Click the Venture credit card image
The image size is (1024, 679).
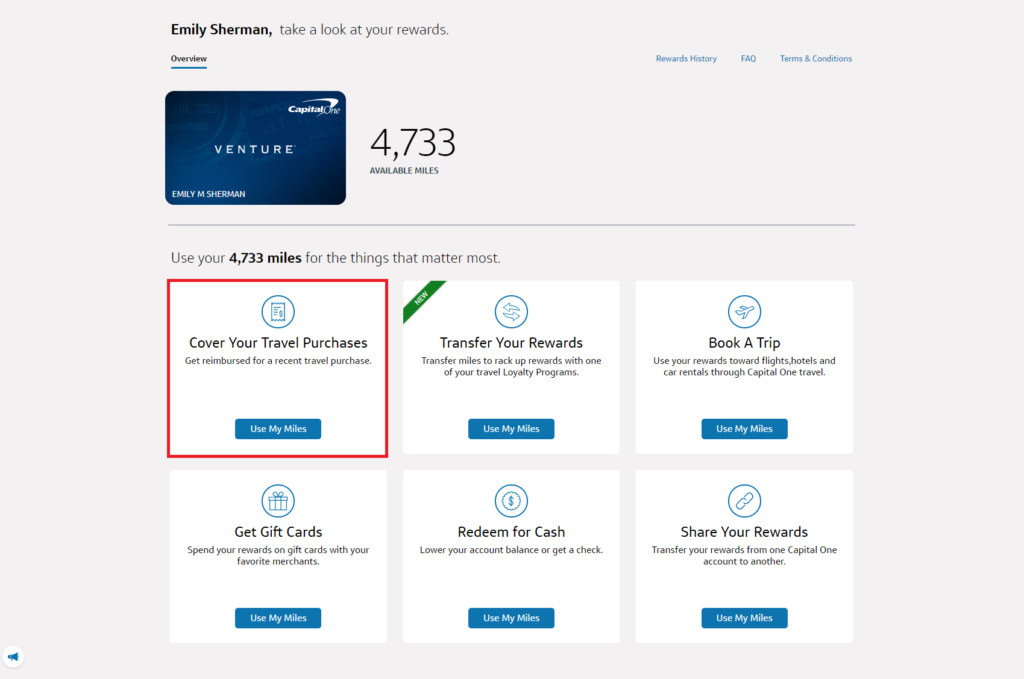tap(255, 148)
